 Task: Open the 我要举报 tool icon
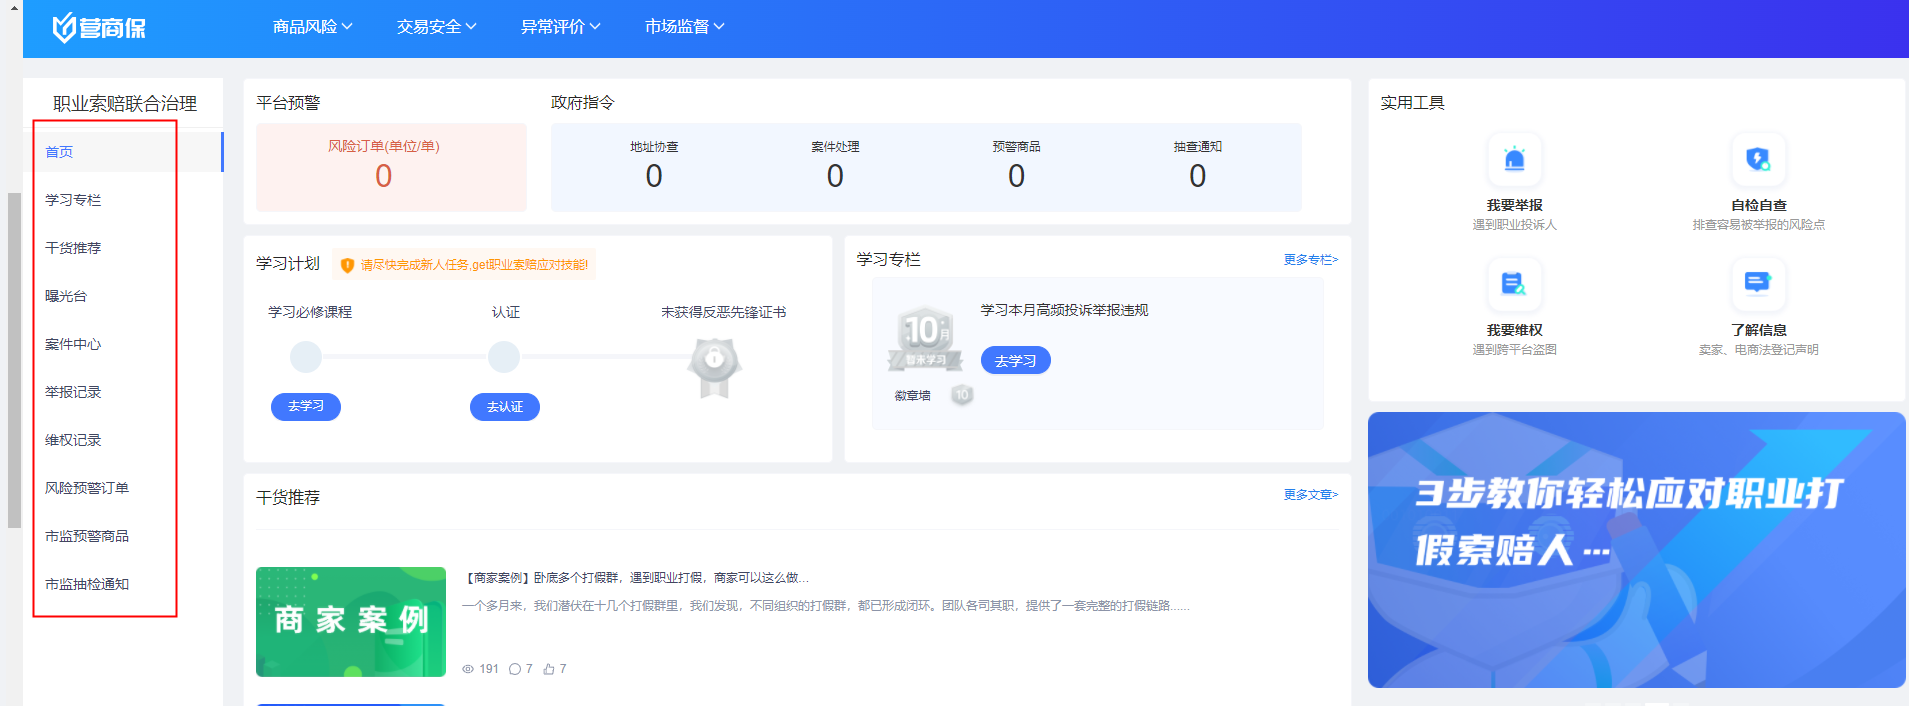click(x=1514, y=159)
